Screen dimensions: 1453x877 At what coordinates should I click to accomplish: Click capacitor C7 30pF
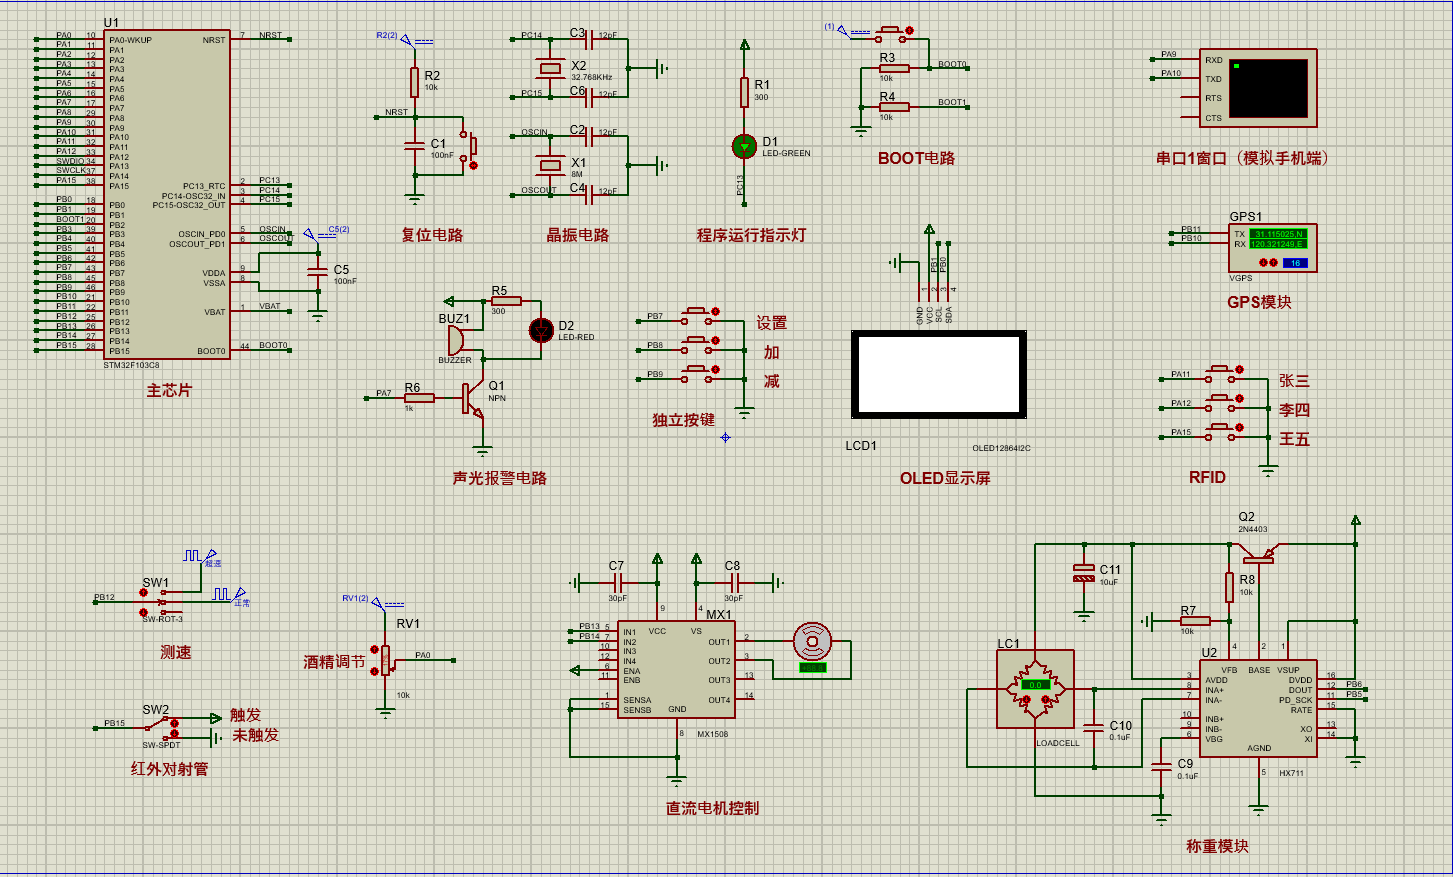pyautogui.click(x=618, y=582)
